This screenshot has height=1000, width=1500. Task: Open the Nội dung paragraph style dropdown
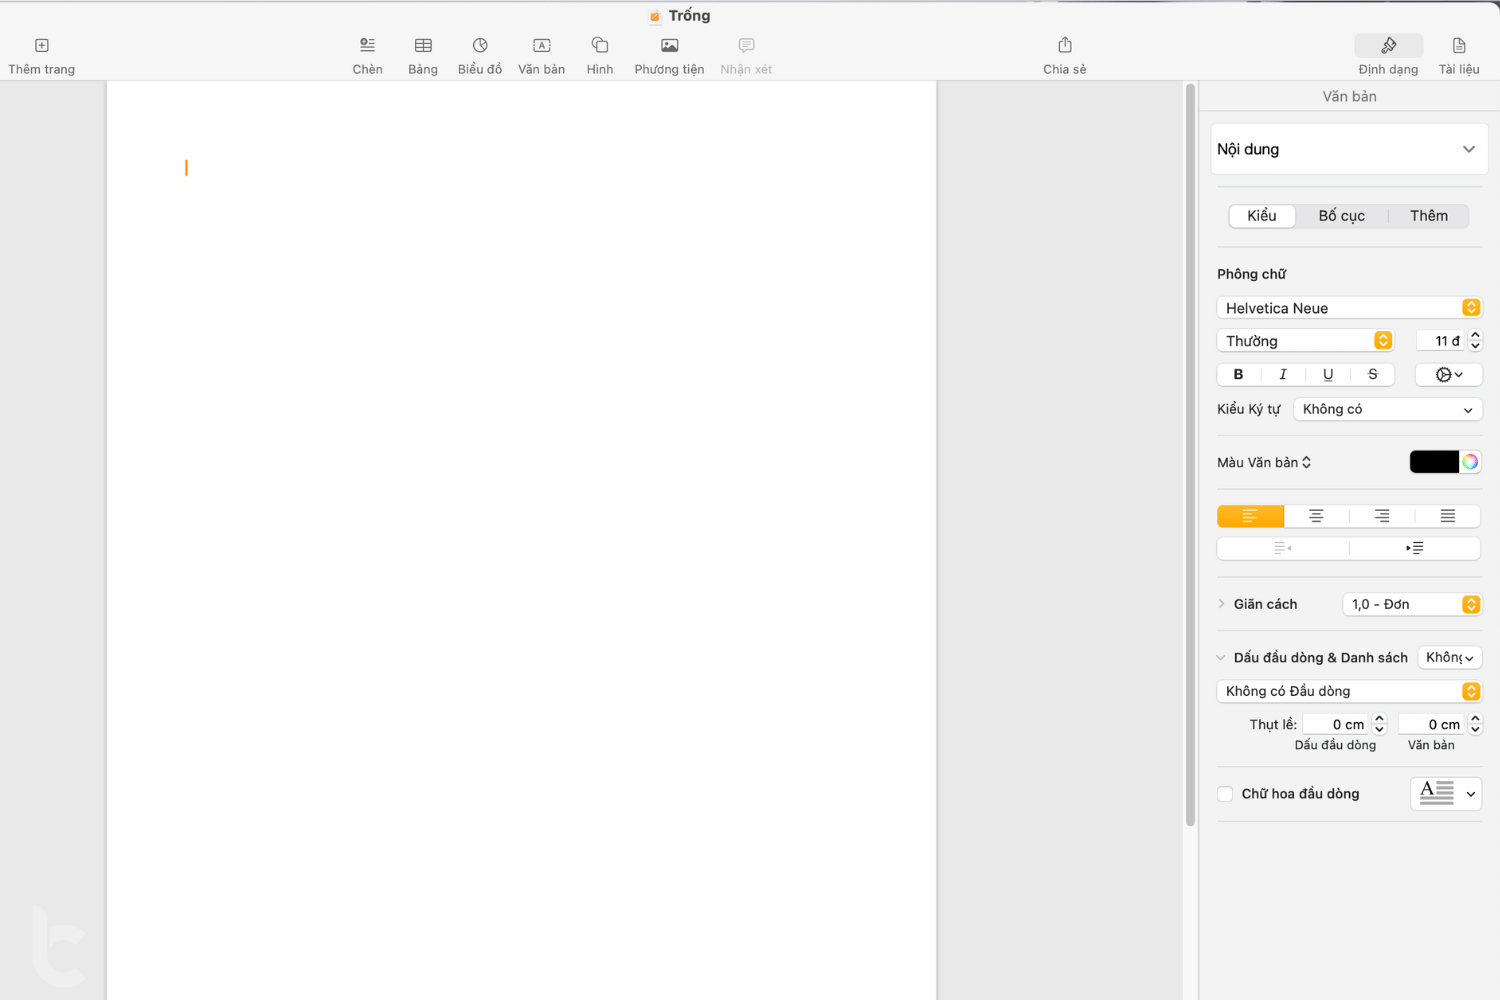pyautogui.click(x=1349, y=149)
